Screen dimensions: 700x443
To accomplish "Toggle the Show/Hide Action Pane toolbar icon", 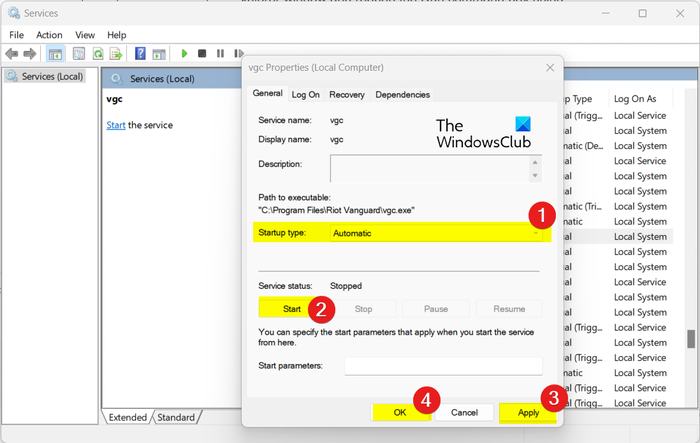I will (x=159, y=54).
